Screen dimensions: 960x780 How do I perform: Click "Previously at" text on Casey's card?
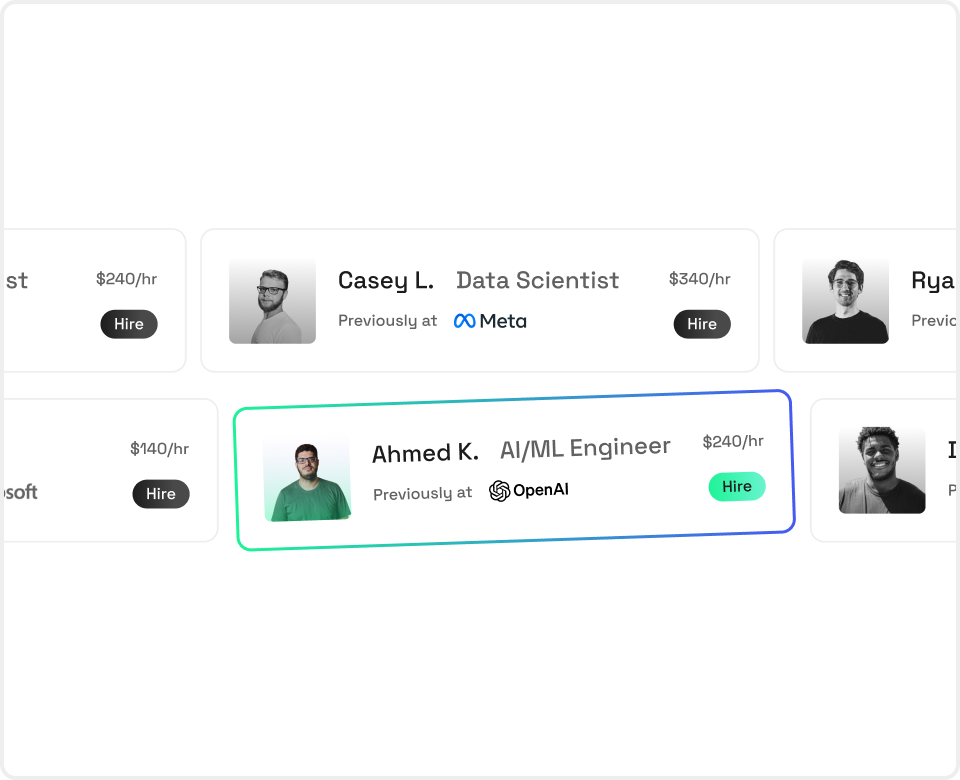pos(387,321)
